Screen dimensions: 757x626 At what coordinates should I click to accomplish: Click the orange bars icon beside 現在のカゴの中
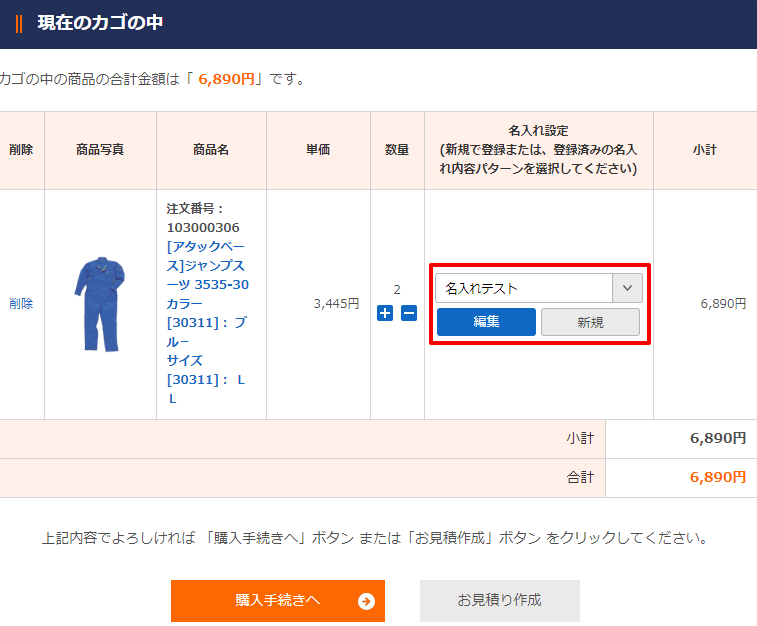[x=19, y=23]
